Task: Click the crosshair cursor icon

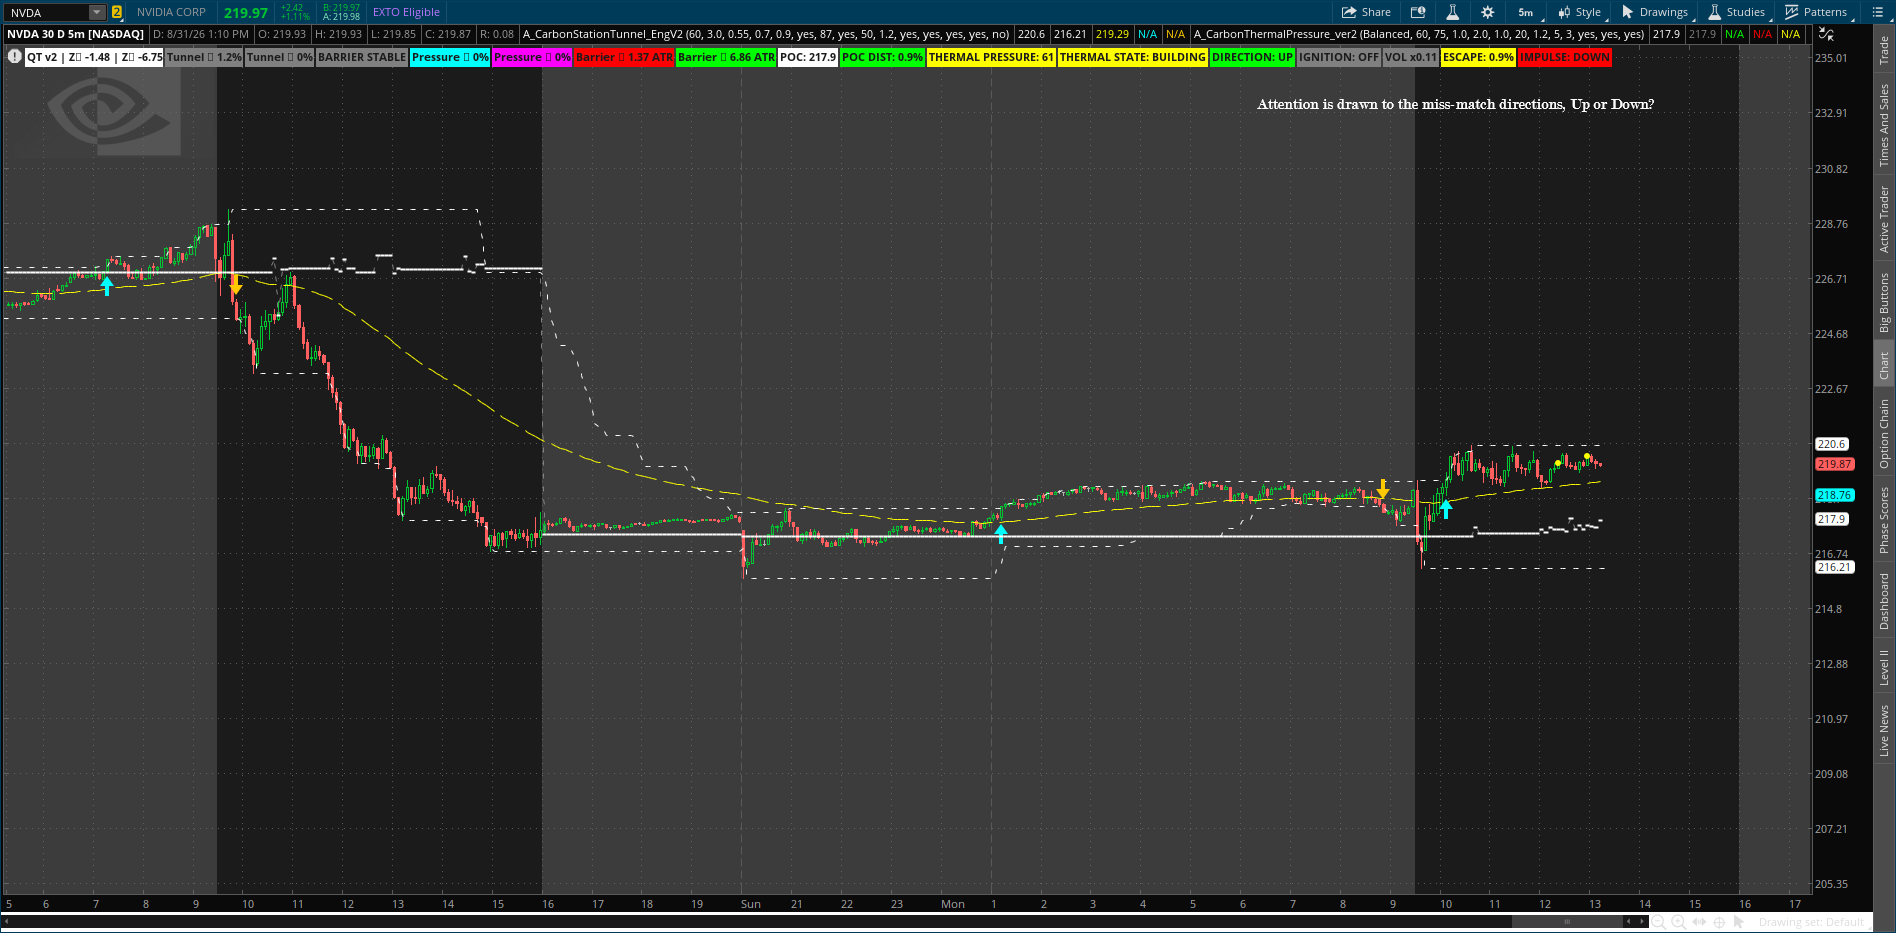Action: [x=1719, y=922]
